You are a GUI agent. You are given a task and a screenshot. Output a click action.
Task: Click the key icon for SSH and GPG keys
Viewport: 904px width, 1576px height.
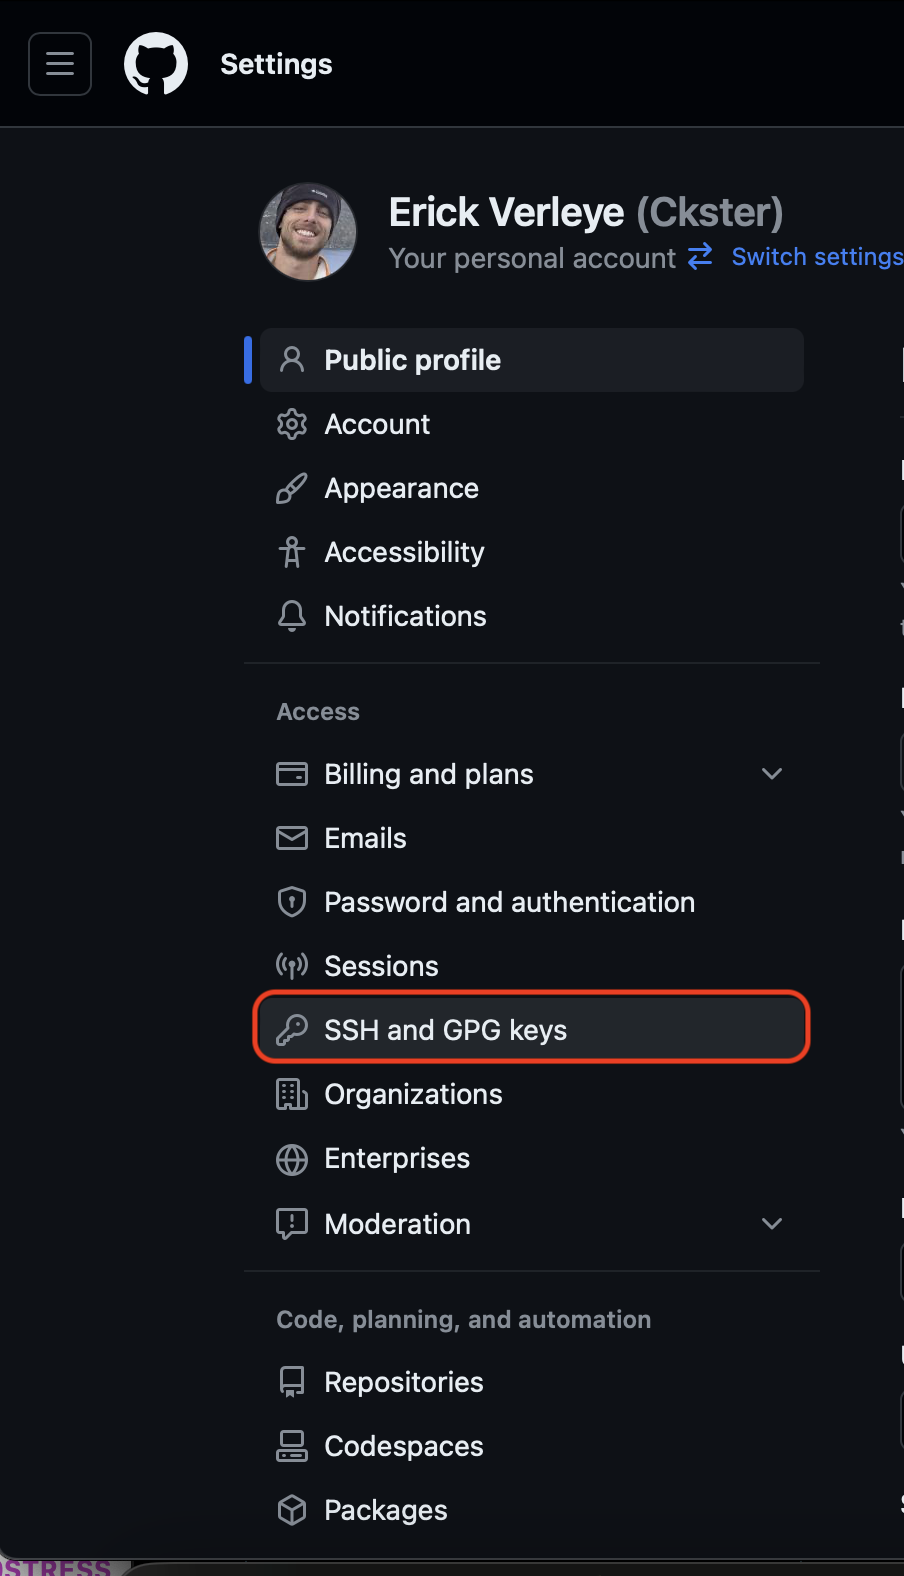tap(291, 1029)
